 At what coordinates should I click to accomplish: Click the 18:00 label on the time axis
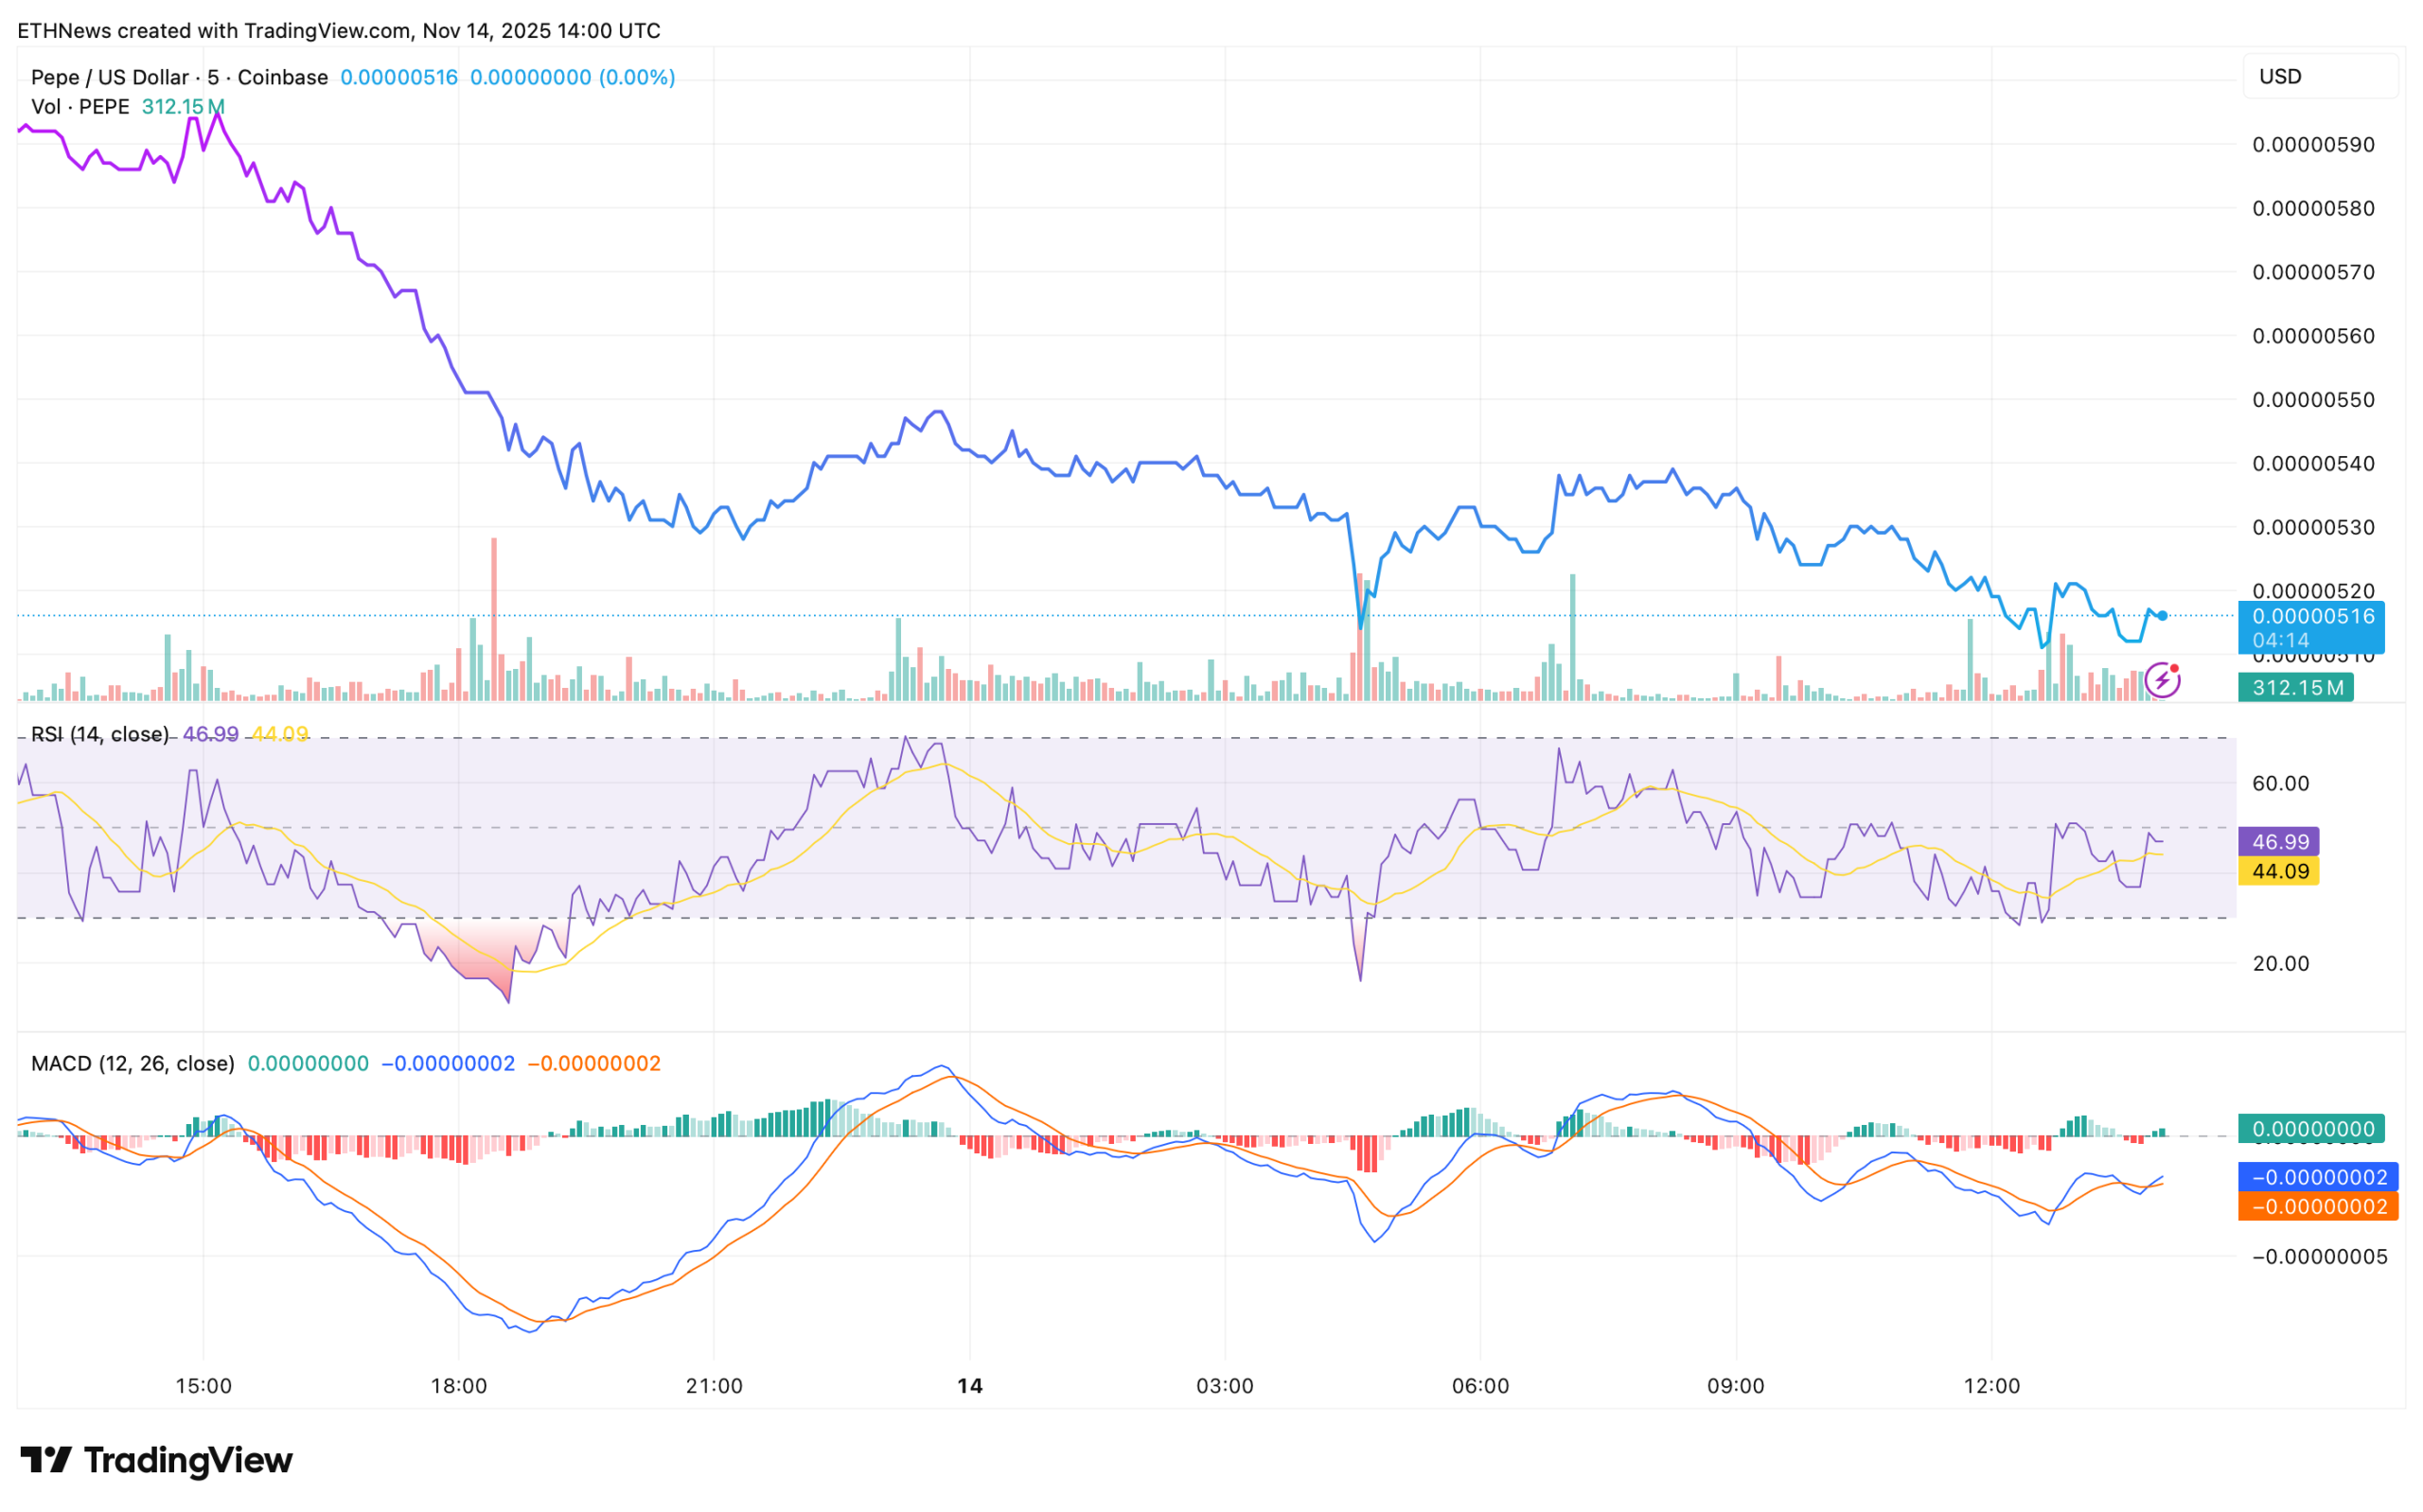(458, 1386)
